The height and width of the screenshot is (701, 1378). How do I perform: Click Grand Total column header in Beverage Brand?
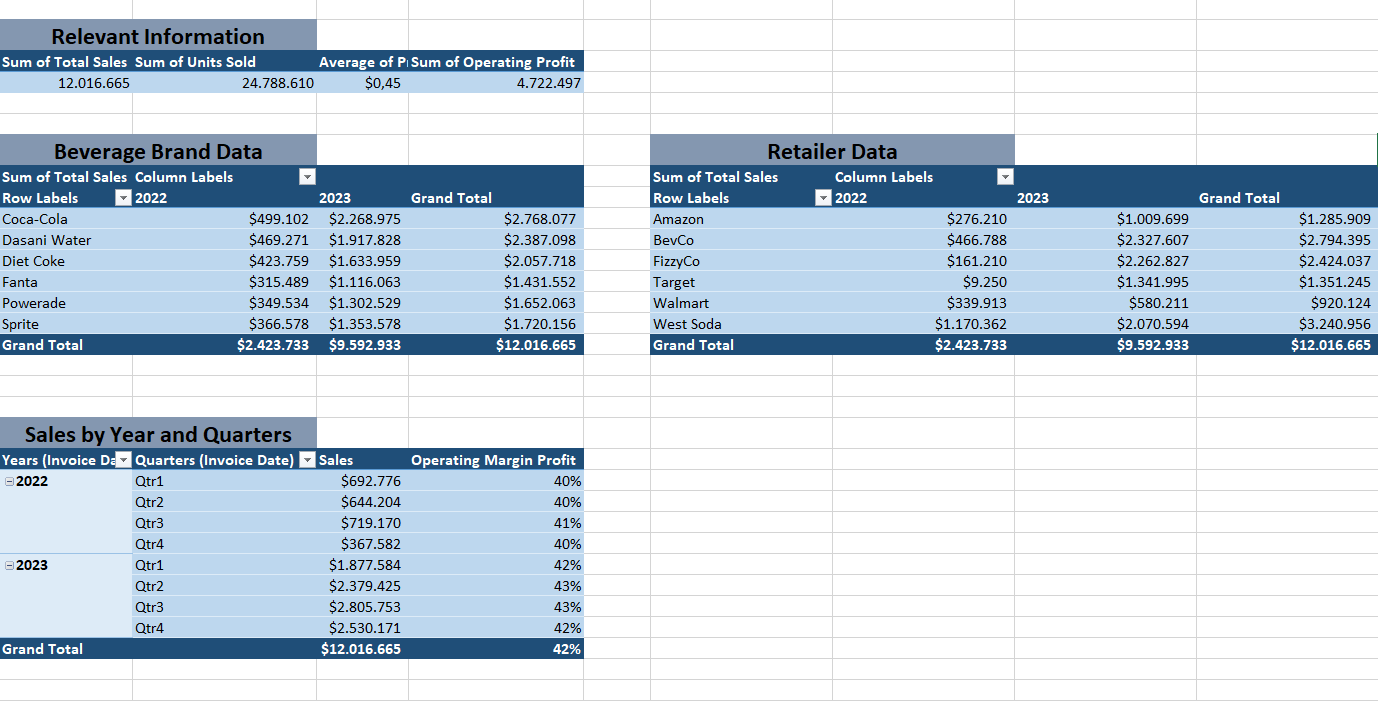495,198
